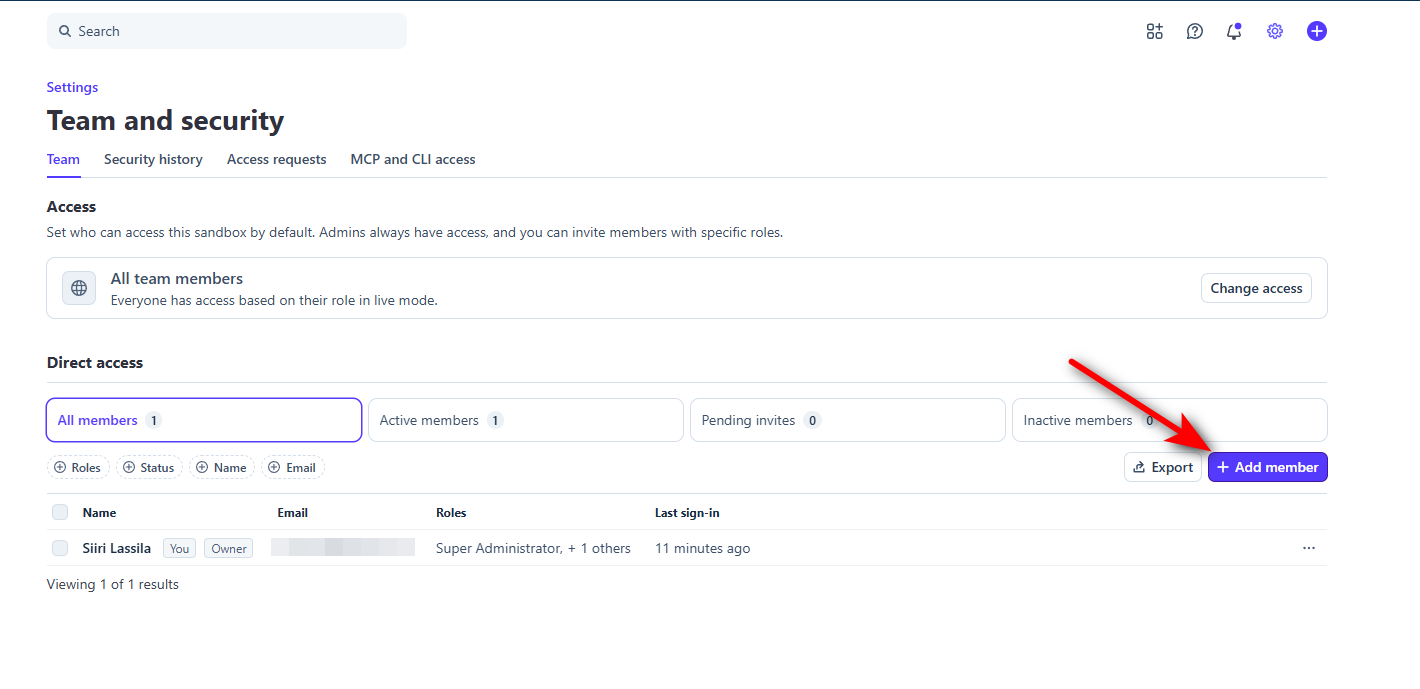The image size is (1420, 689).
Task: Add a Status filter
Action: (149, 467)
